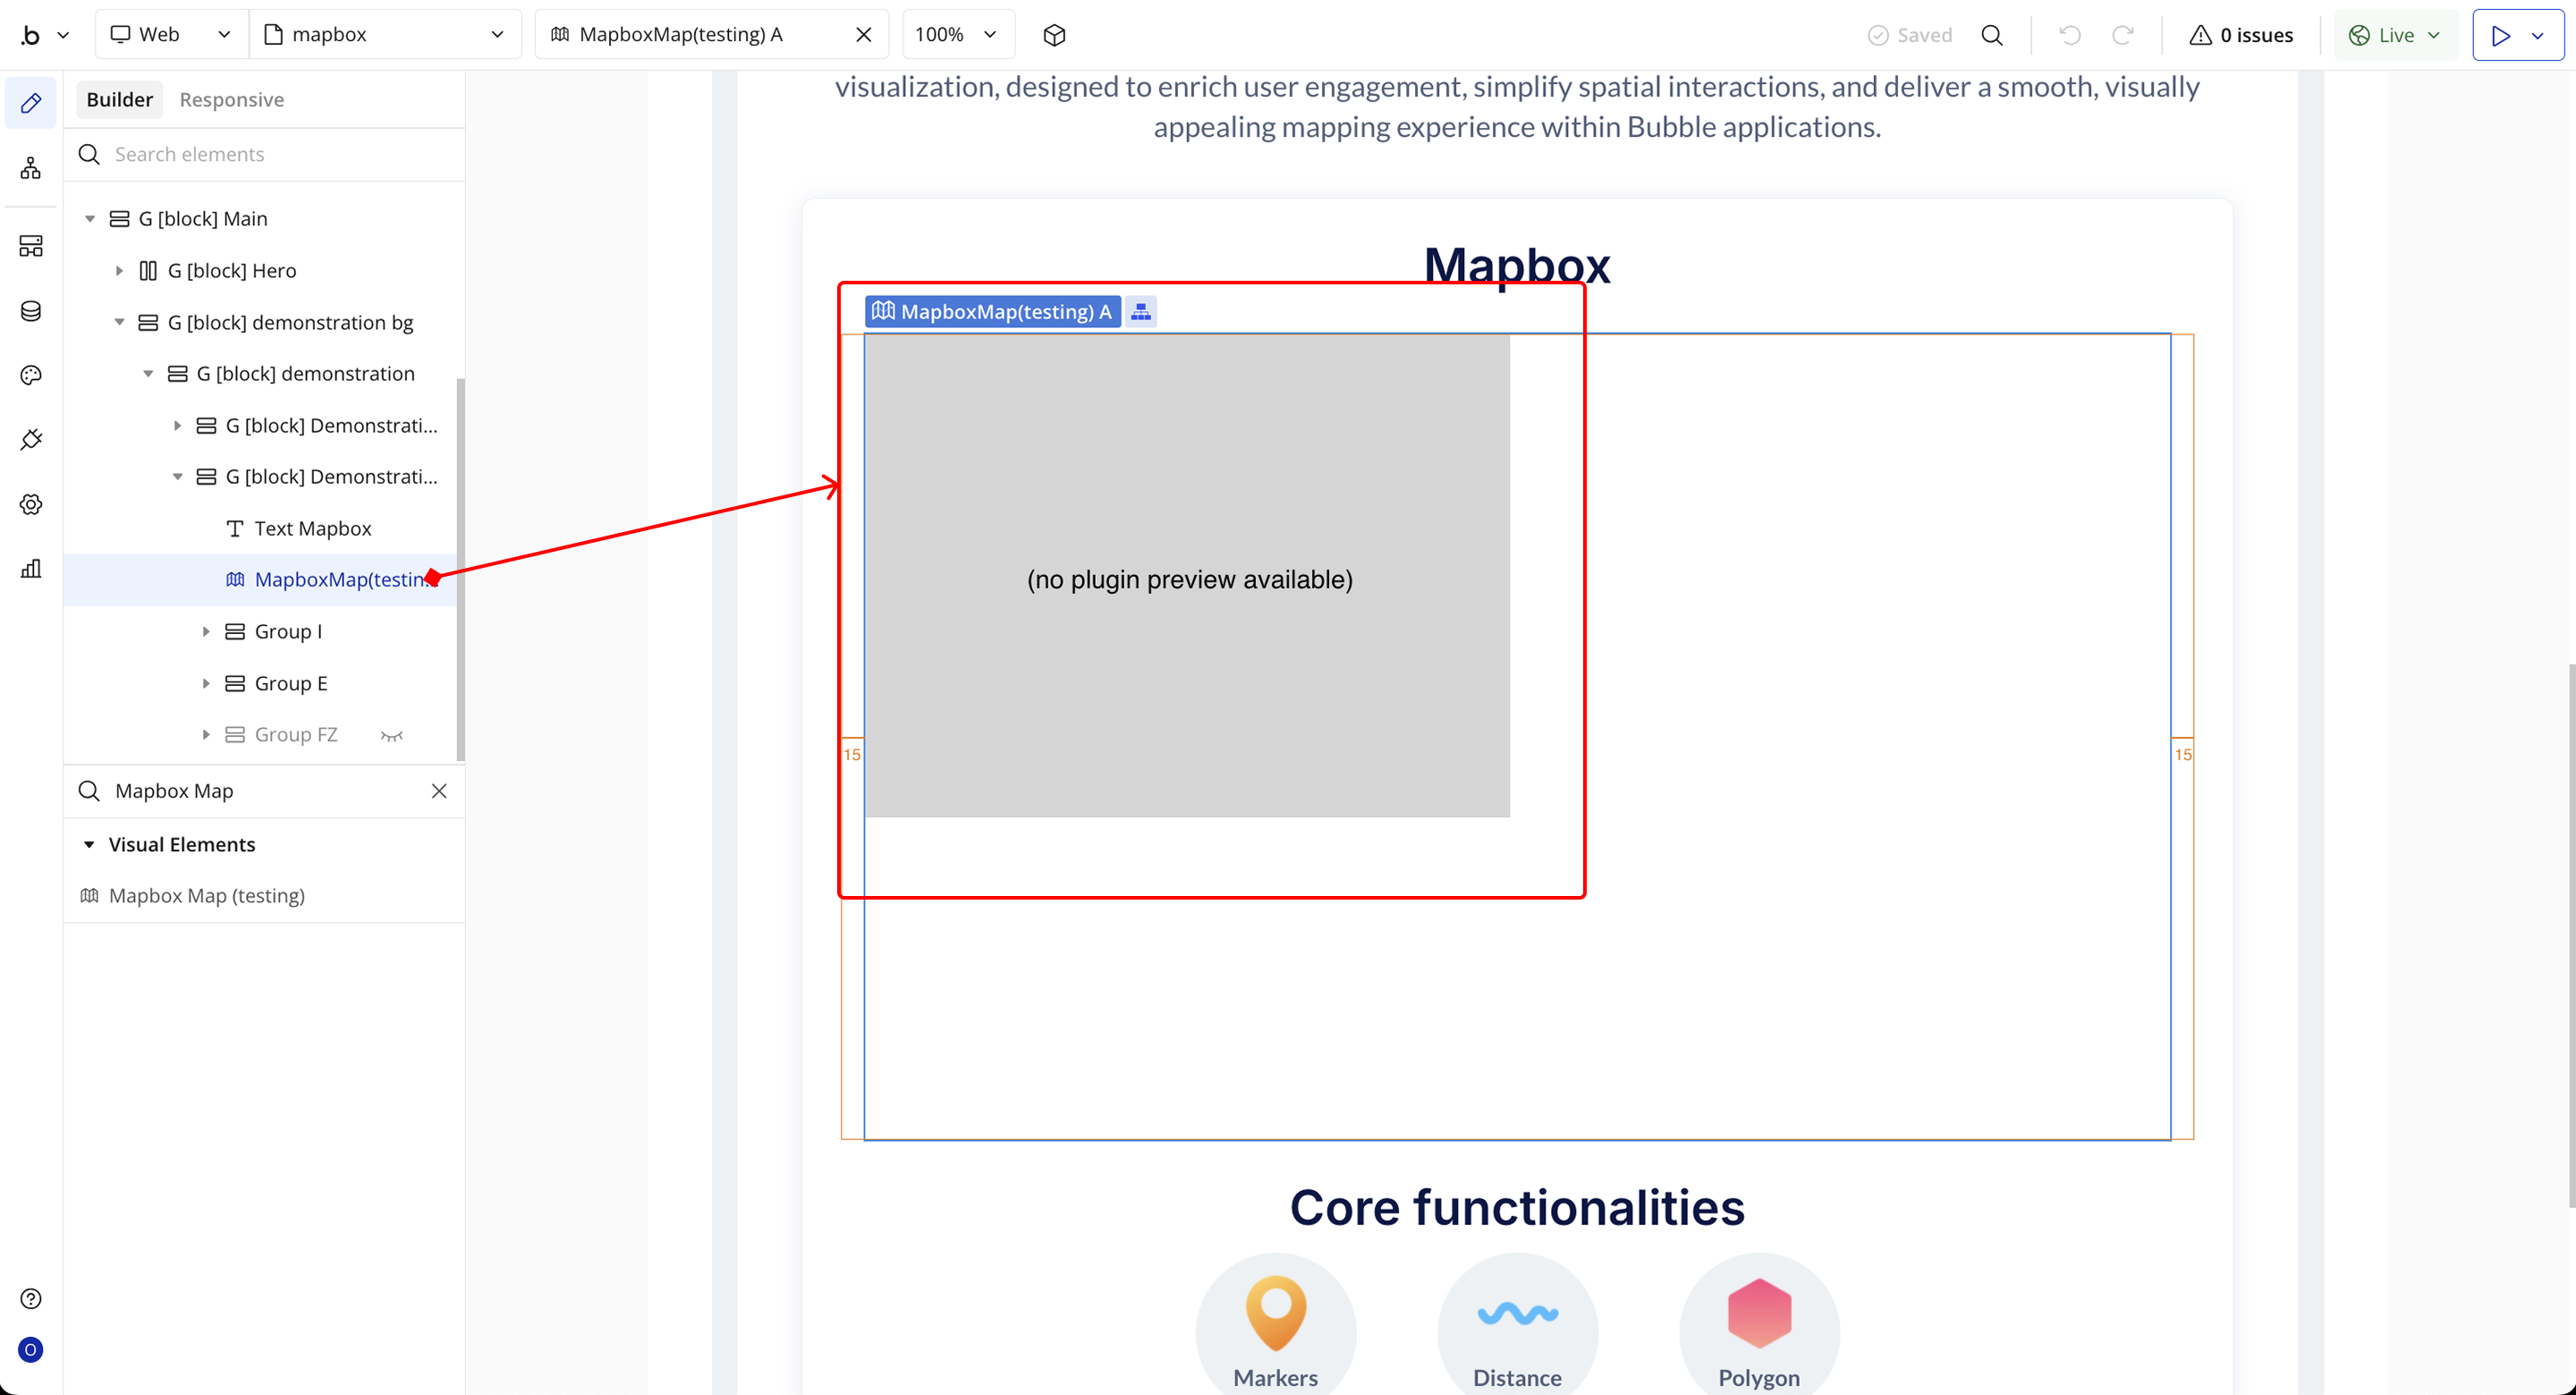Open the Styles palette icon

click(x=31, y=375)
